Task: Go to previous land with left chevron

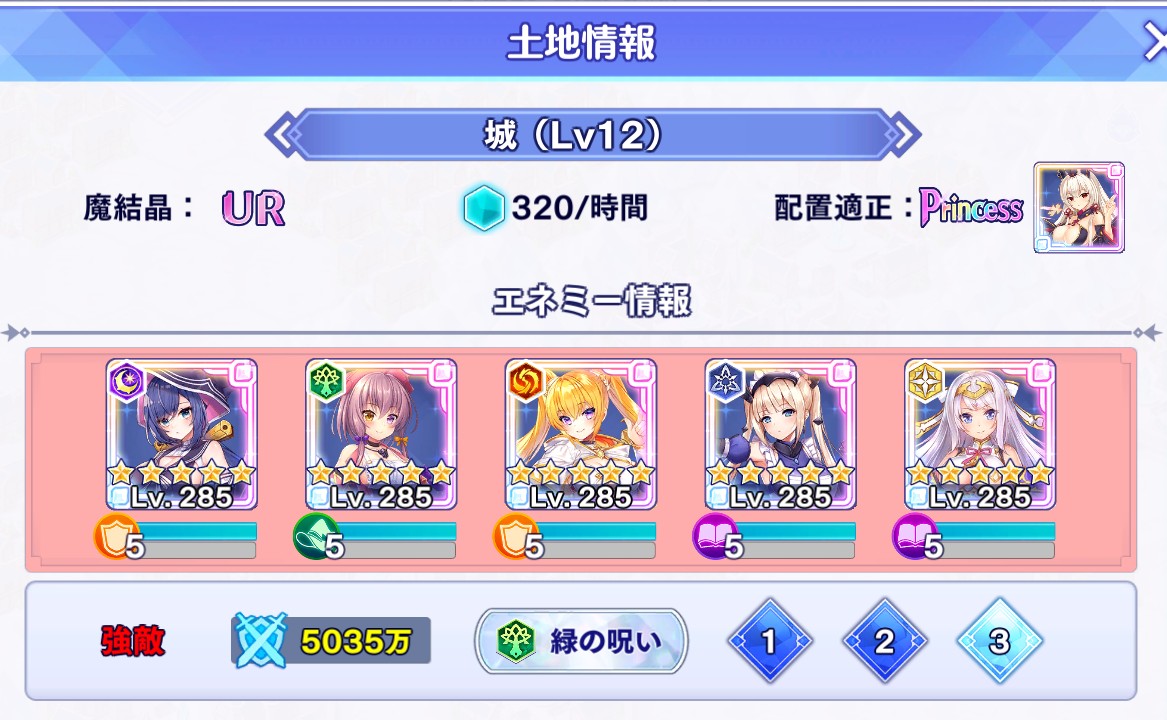Action: [282, 135]
